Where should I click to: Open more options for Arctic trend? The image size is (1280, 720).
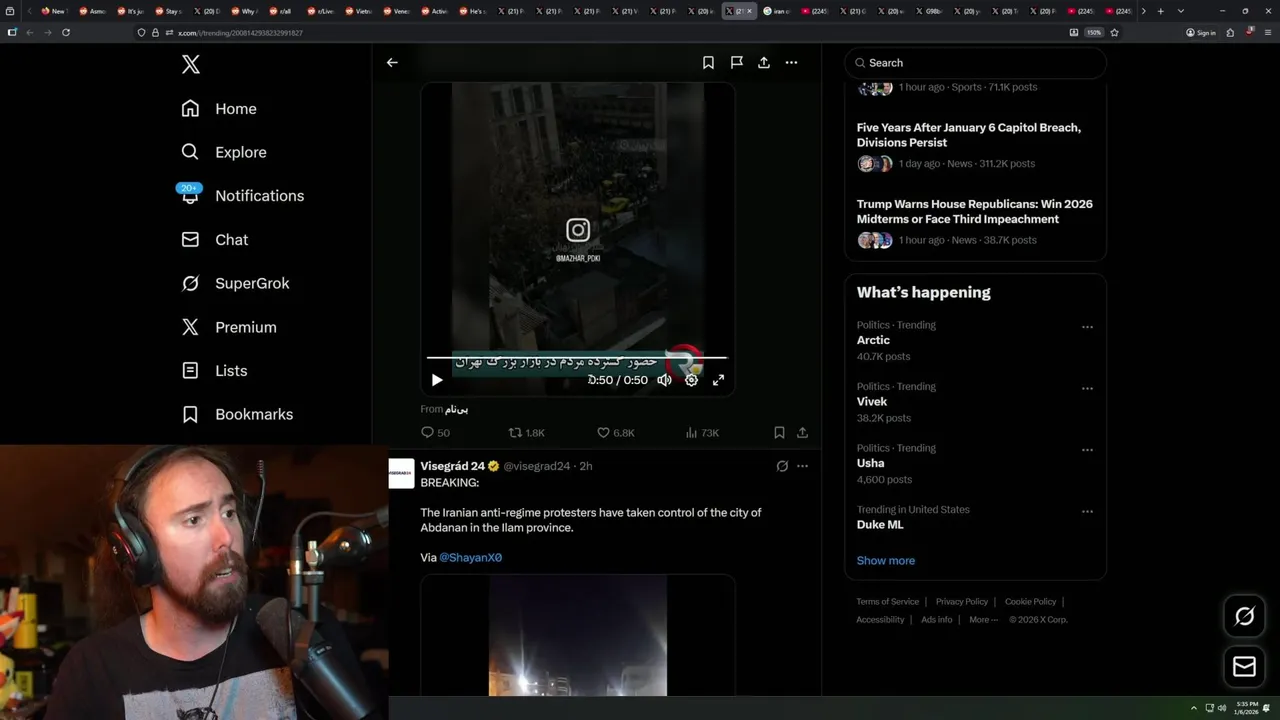click(1087, 327)
